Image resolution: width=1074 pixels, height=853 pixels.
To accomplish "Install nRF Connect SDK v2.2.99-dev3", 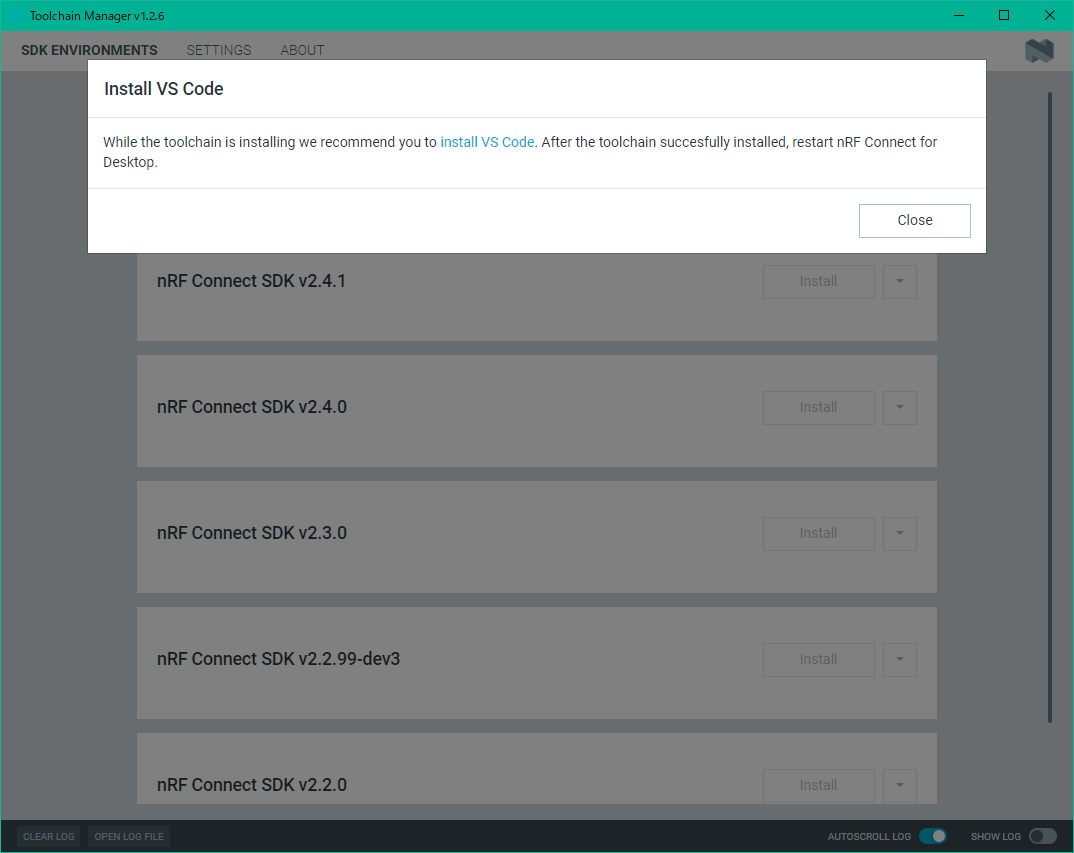I will [x=819, y=660].
